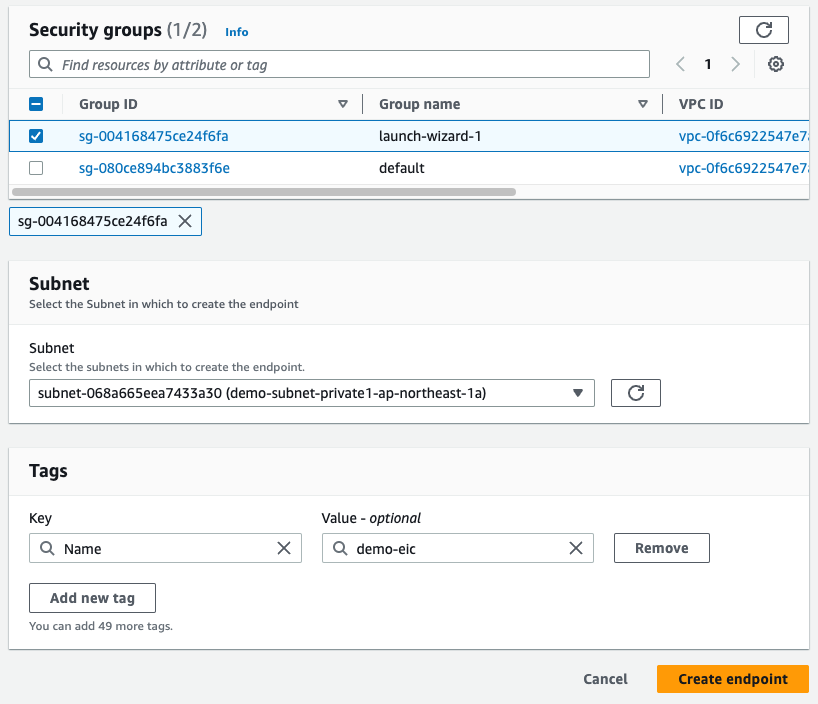Toggle the select-all security groups checkbox
818x704 pixels.
pyautogui.click(x=36, y=104)
